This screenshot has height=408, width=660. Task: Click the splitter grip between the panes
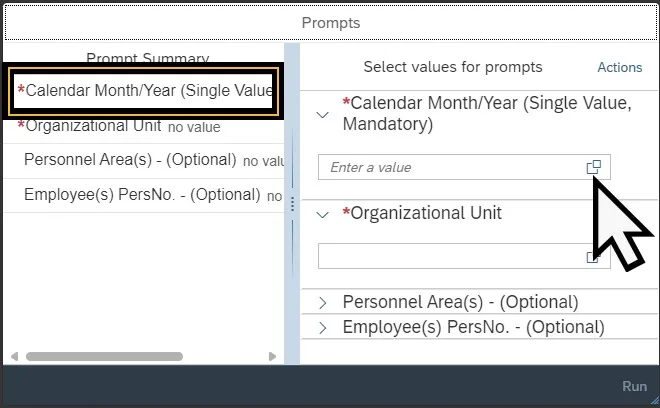coord(292,204)
